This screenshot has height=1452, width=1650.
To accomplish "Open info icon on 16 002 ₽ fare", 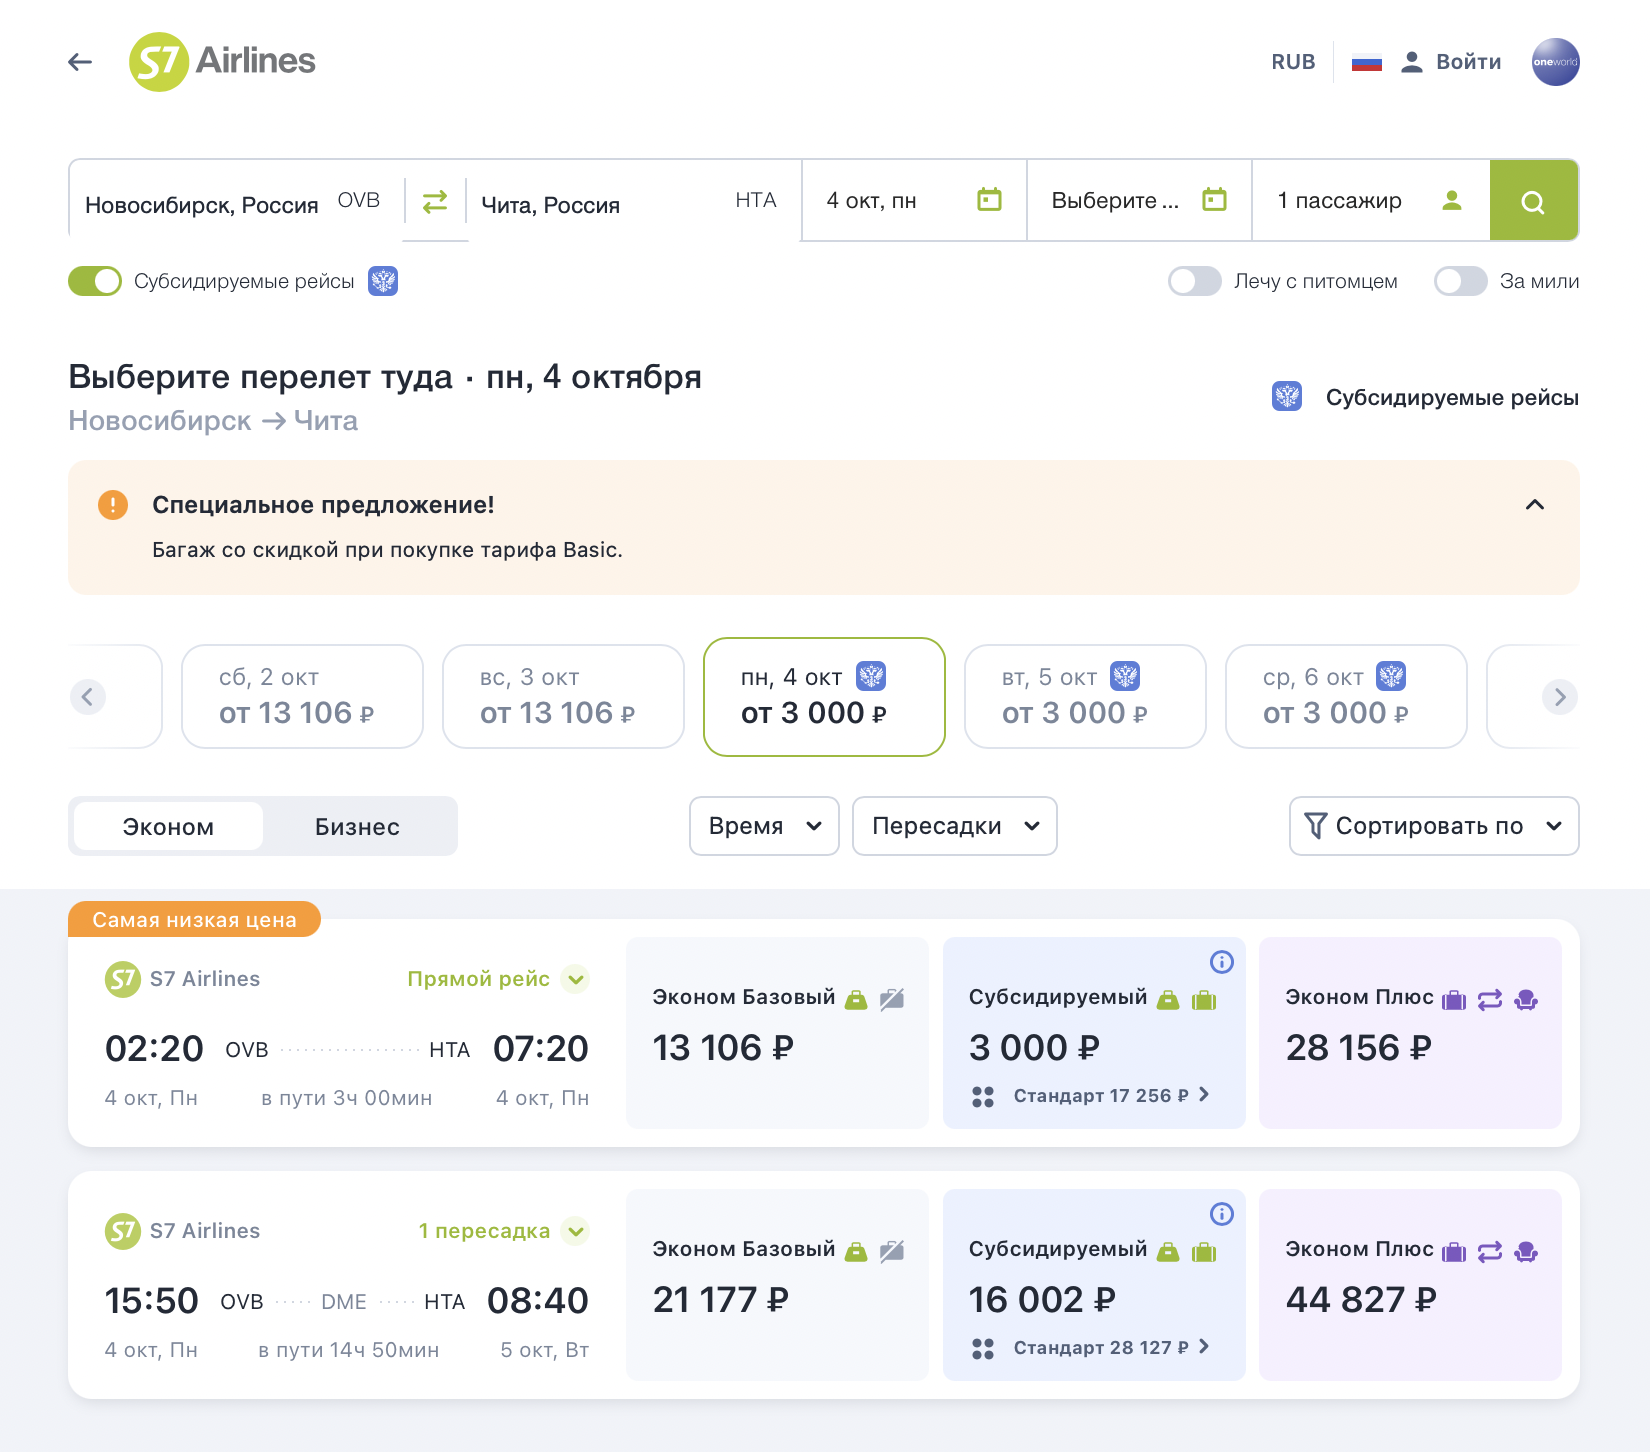I will 1222,1214.
